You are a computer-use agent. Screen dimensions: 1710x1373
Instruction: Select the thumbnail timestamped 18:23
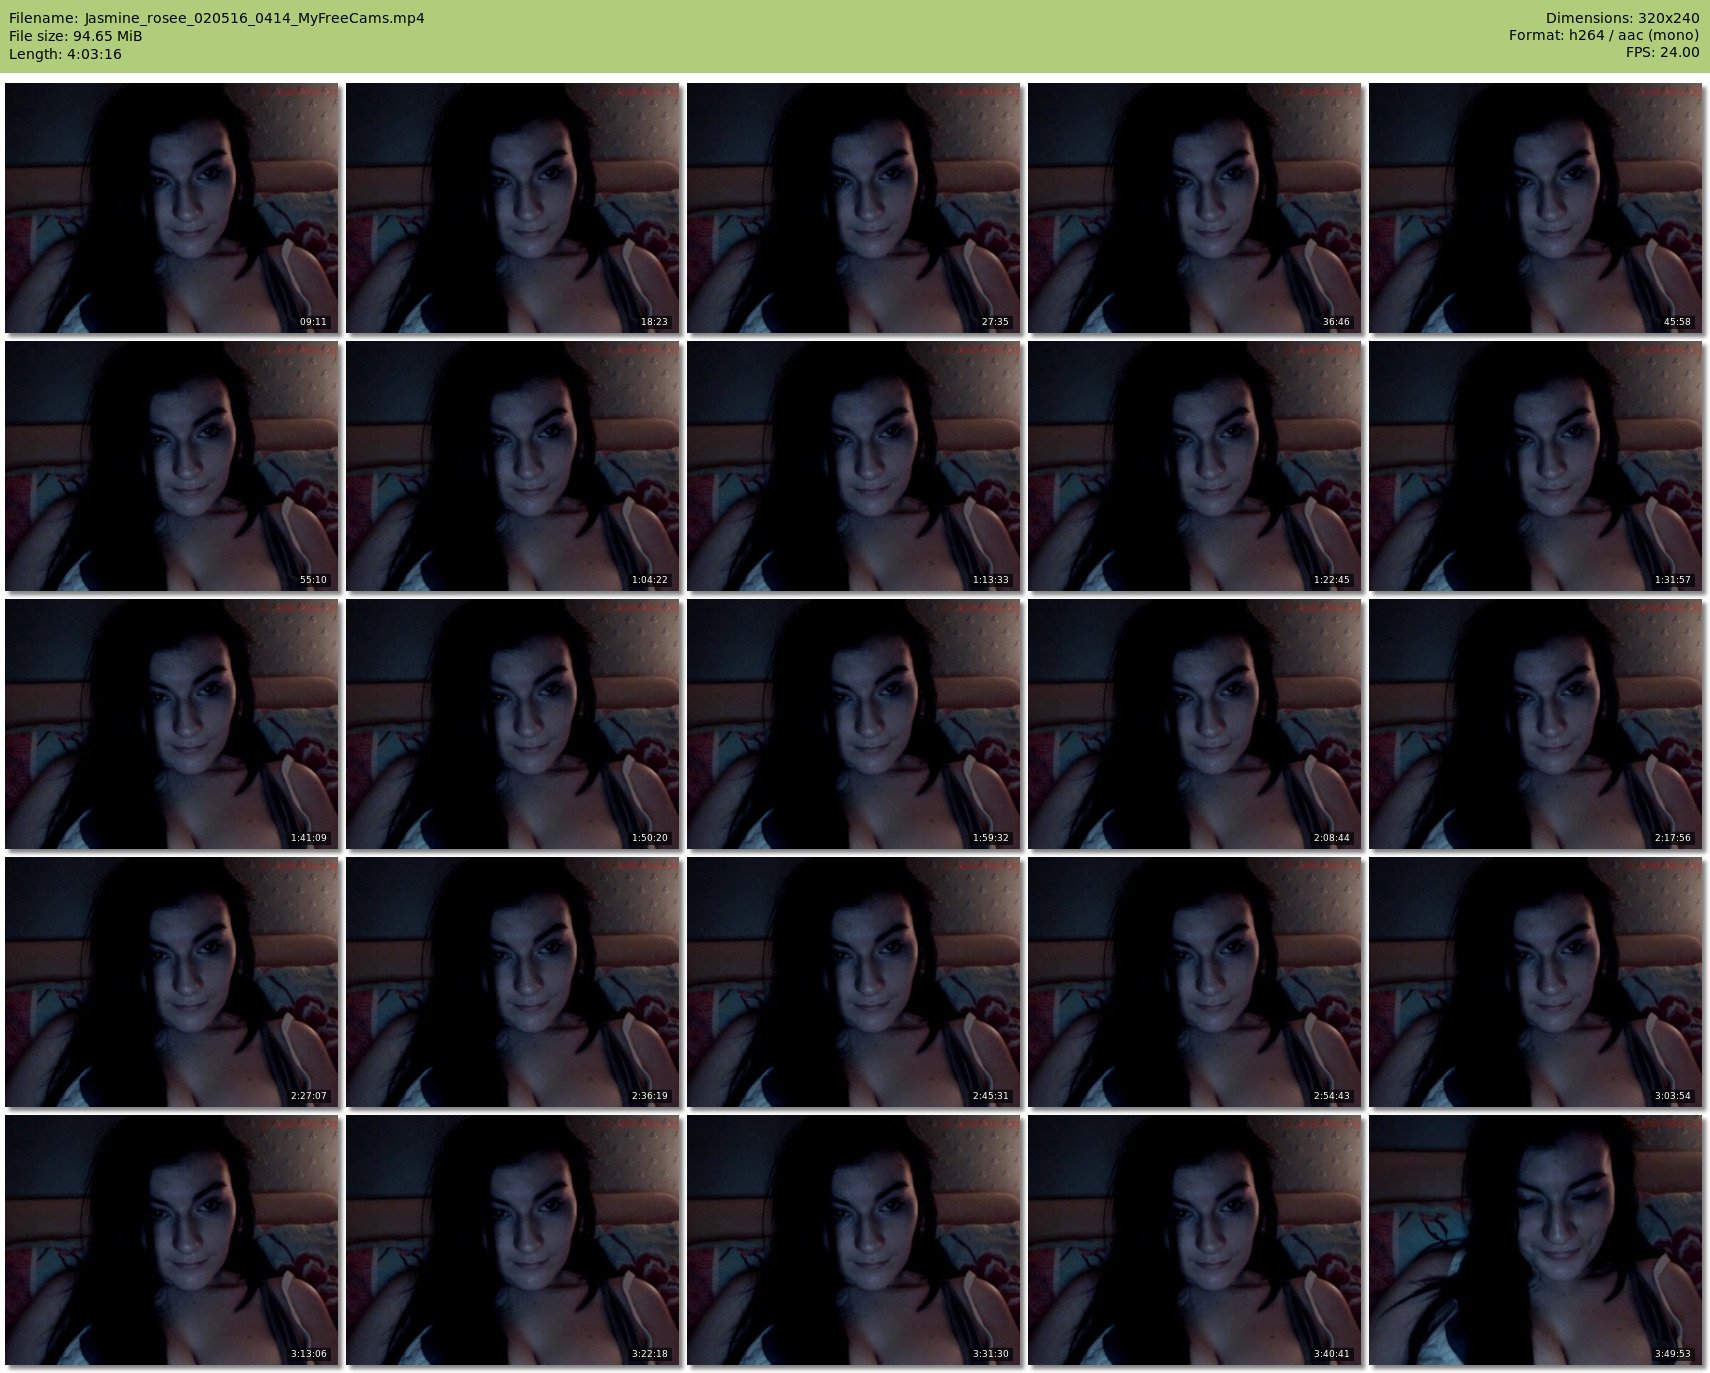pyautogui.click(x=513, y=208)
